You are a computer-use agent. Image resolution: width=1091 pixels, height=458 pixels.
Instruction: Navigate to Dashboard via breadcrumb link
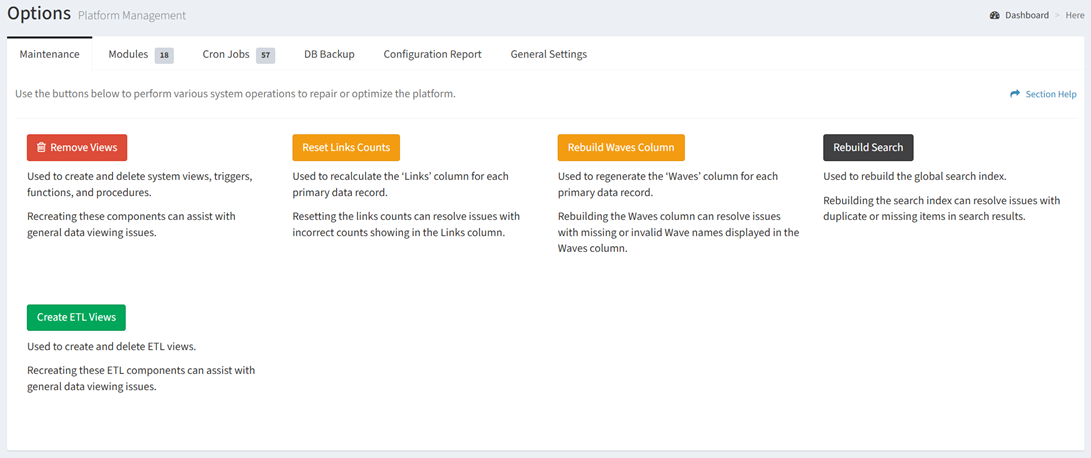pyautogui.click(x=1027, y=16)
